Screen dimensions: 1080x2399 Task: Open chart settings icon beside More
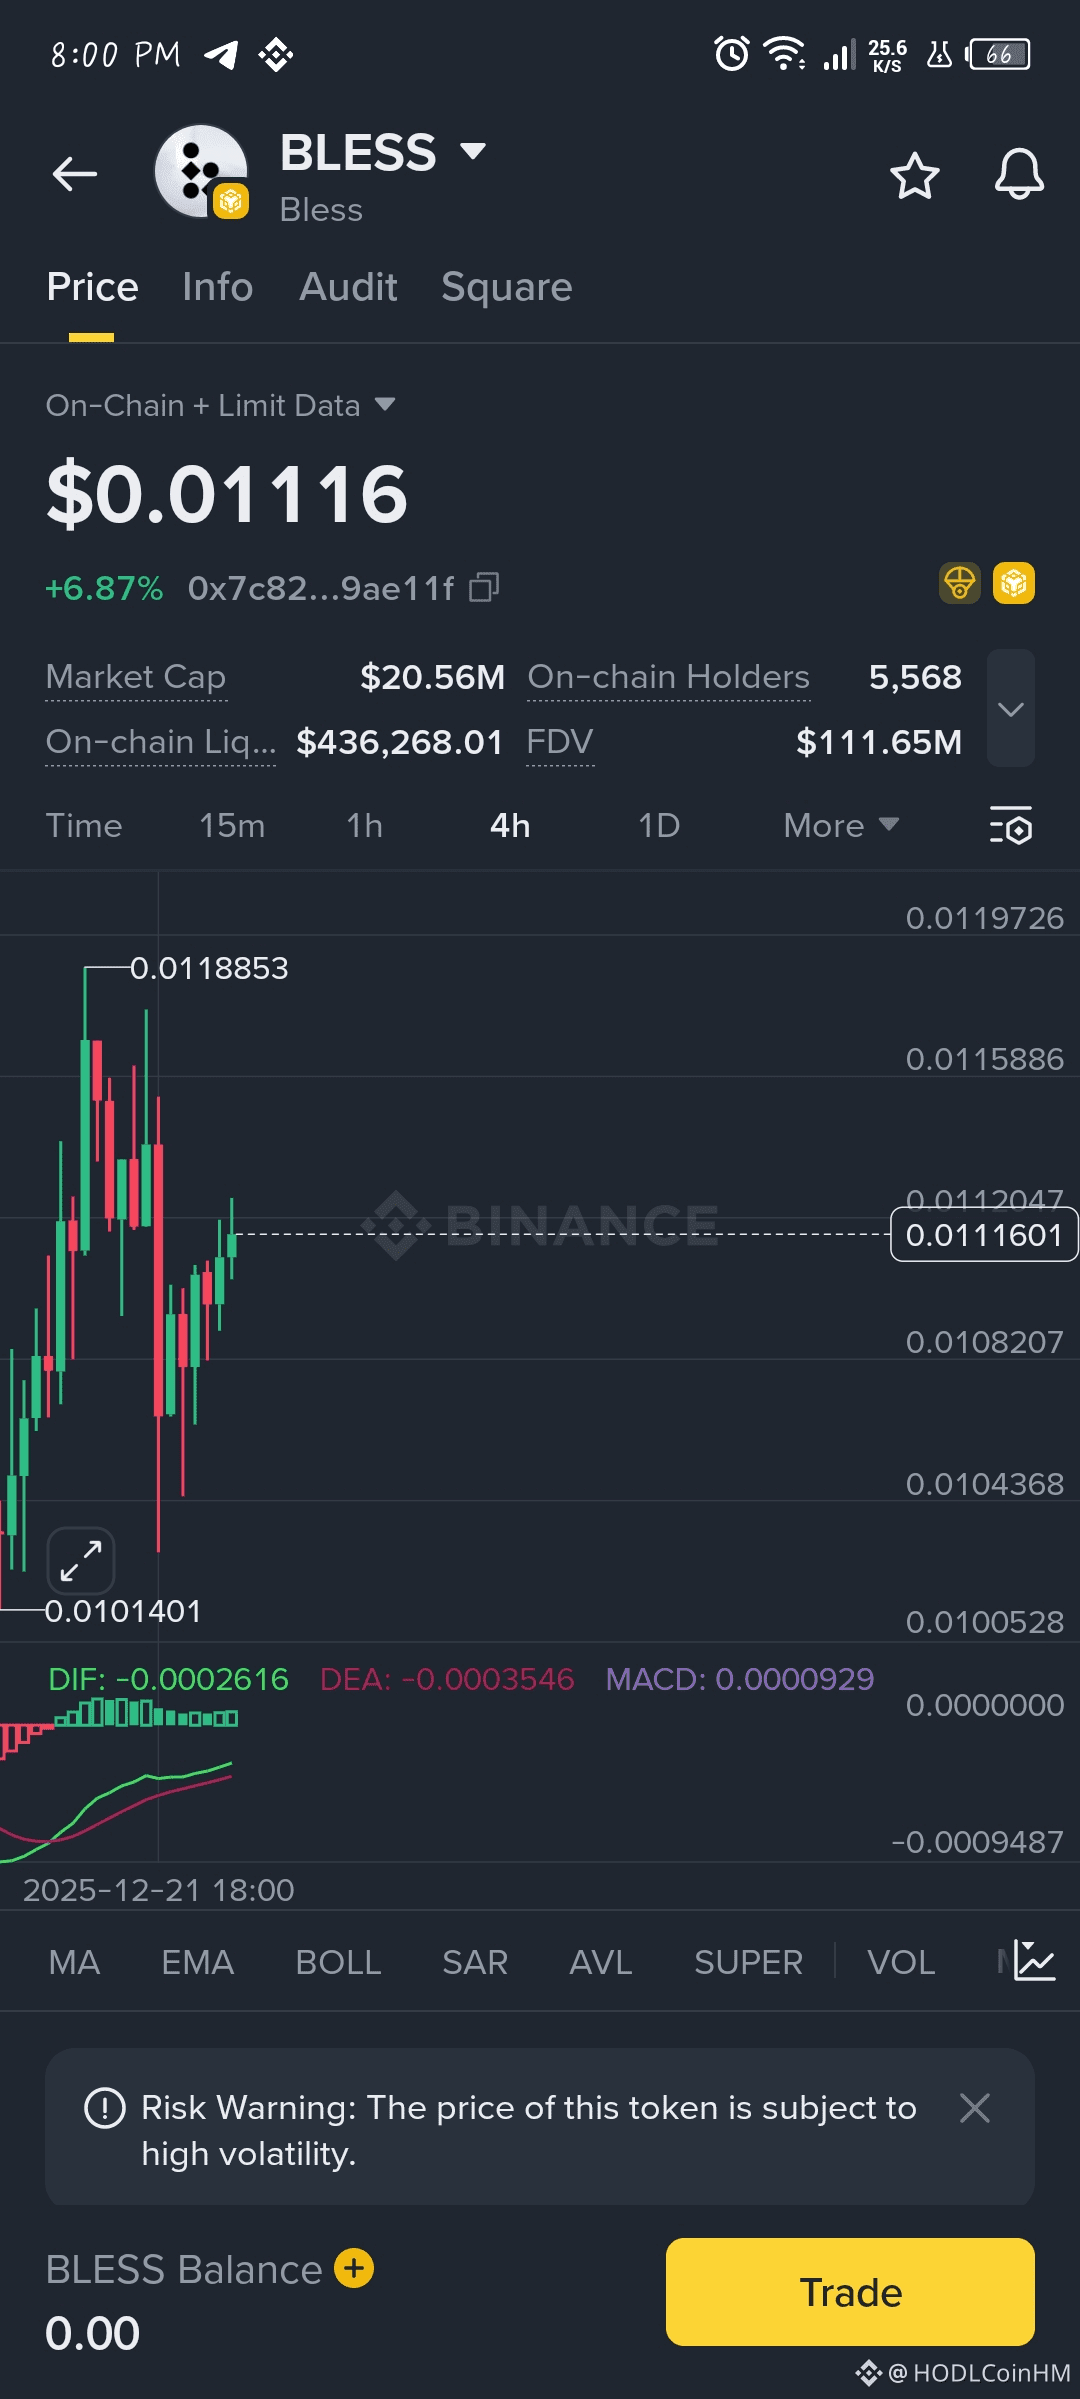pos(1011,825)
